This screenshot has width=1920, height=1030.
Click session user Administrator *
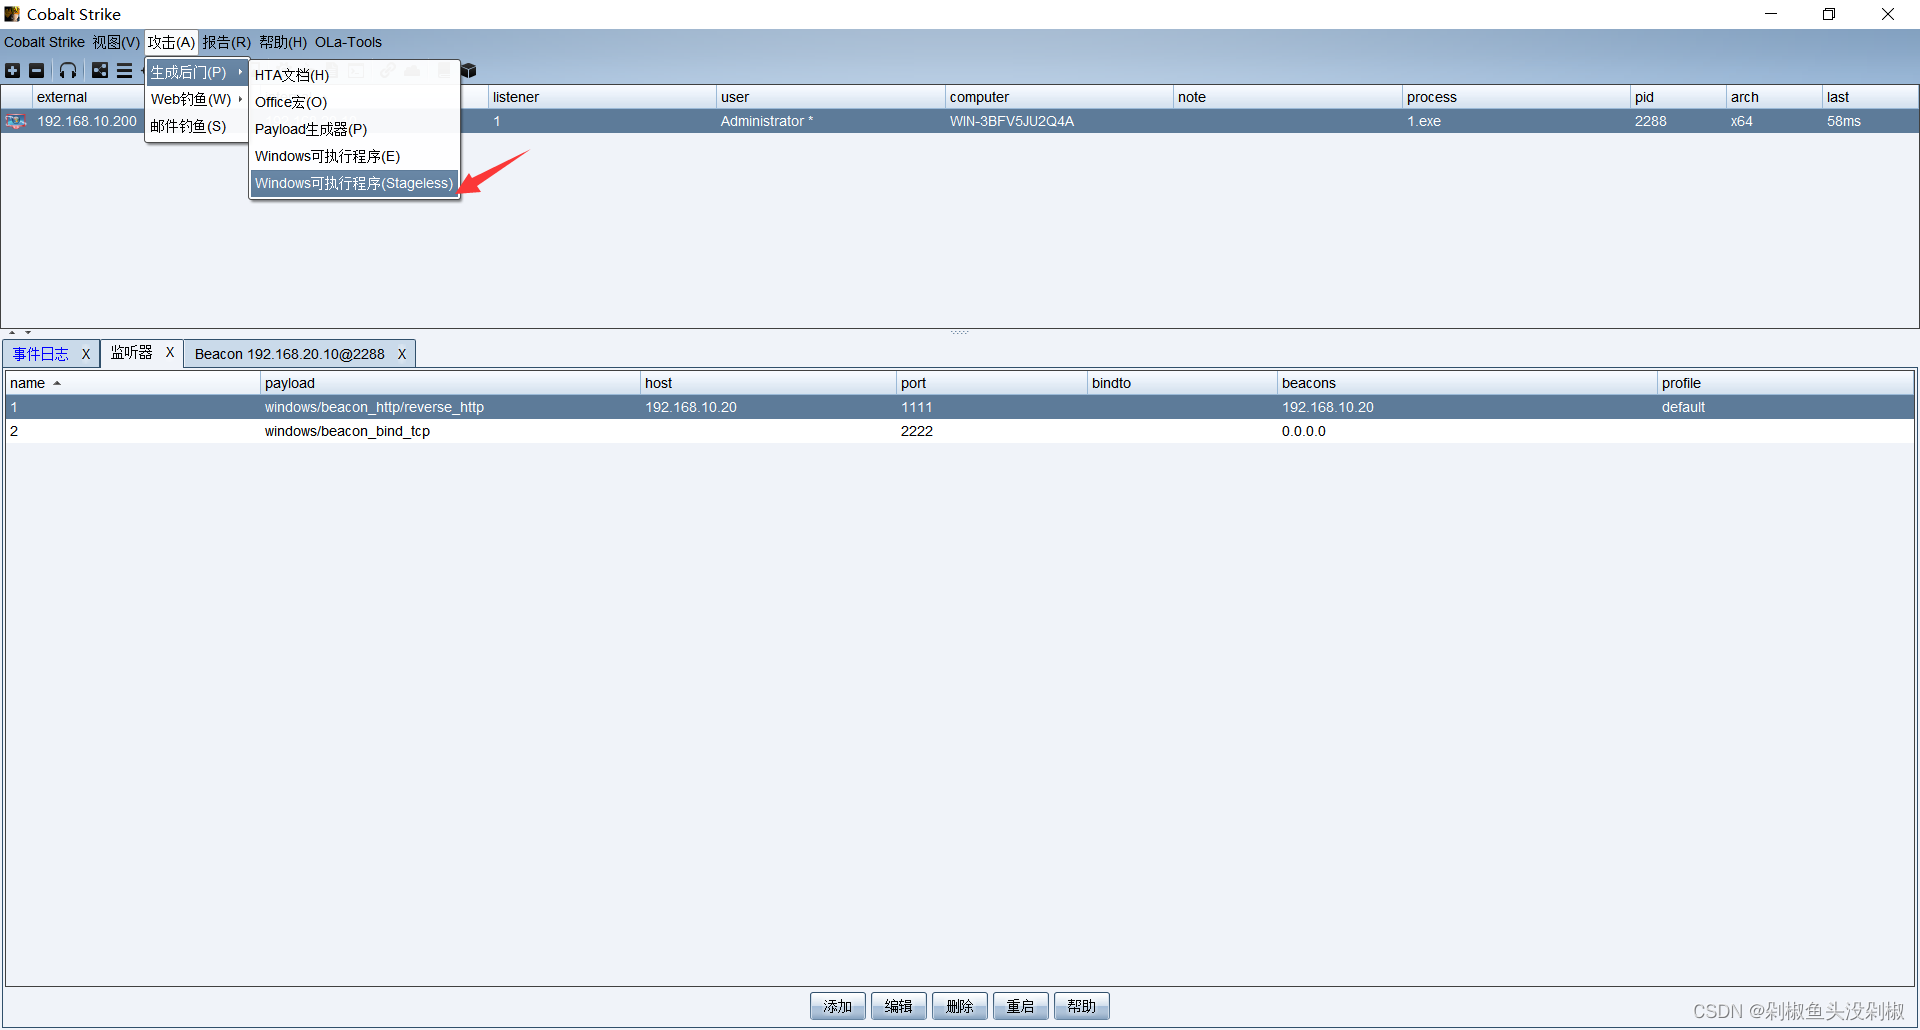pyautogui.click(x=767, y=121)
